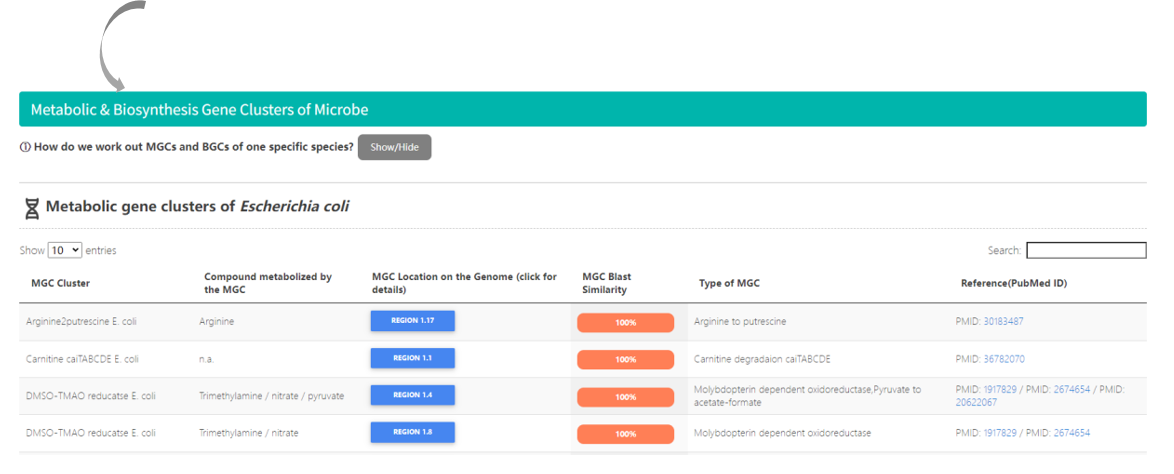Click the info icon before the MGCs question
The image size is (1174, 474).
click(25, 147)
